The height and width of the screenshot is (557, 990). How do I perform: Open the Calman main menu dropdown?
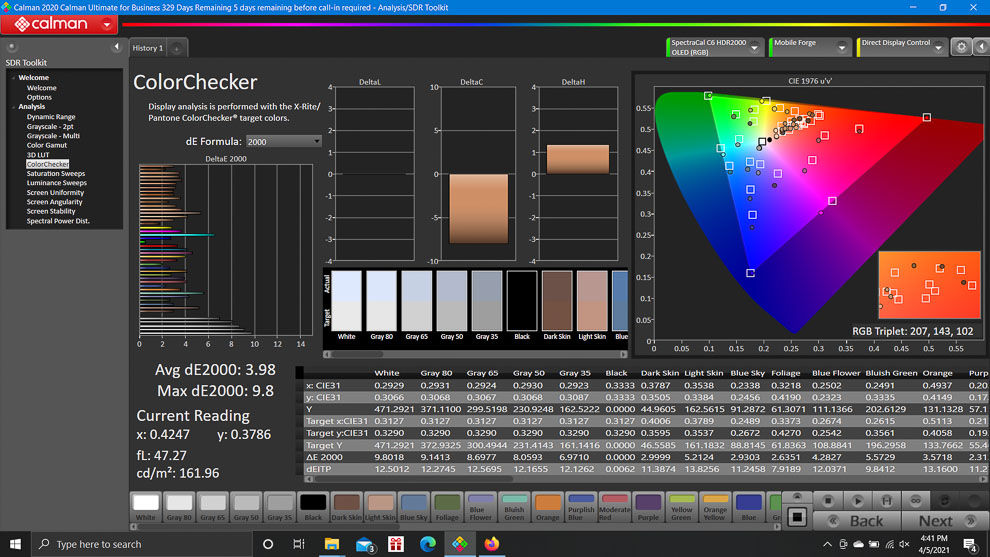tap(106, 25)
